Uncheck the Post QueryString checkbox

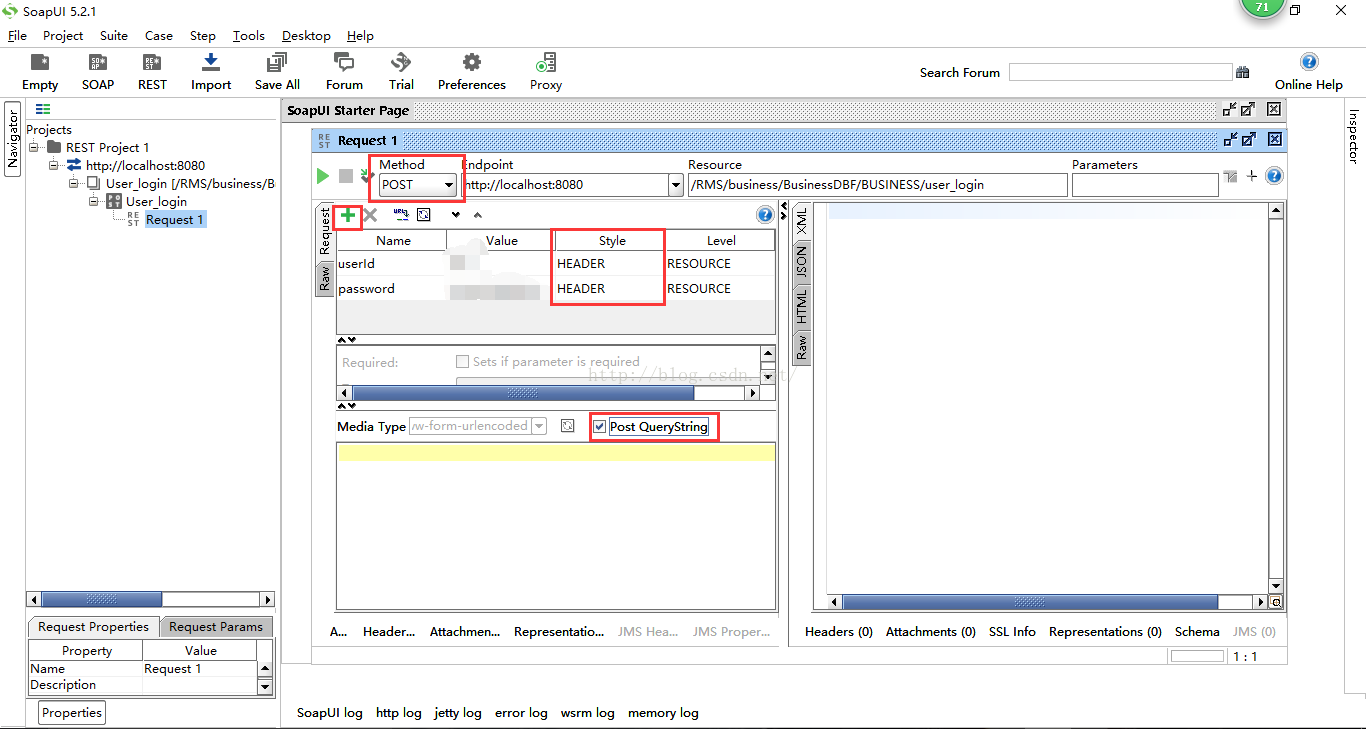(599, 427)
